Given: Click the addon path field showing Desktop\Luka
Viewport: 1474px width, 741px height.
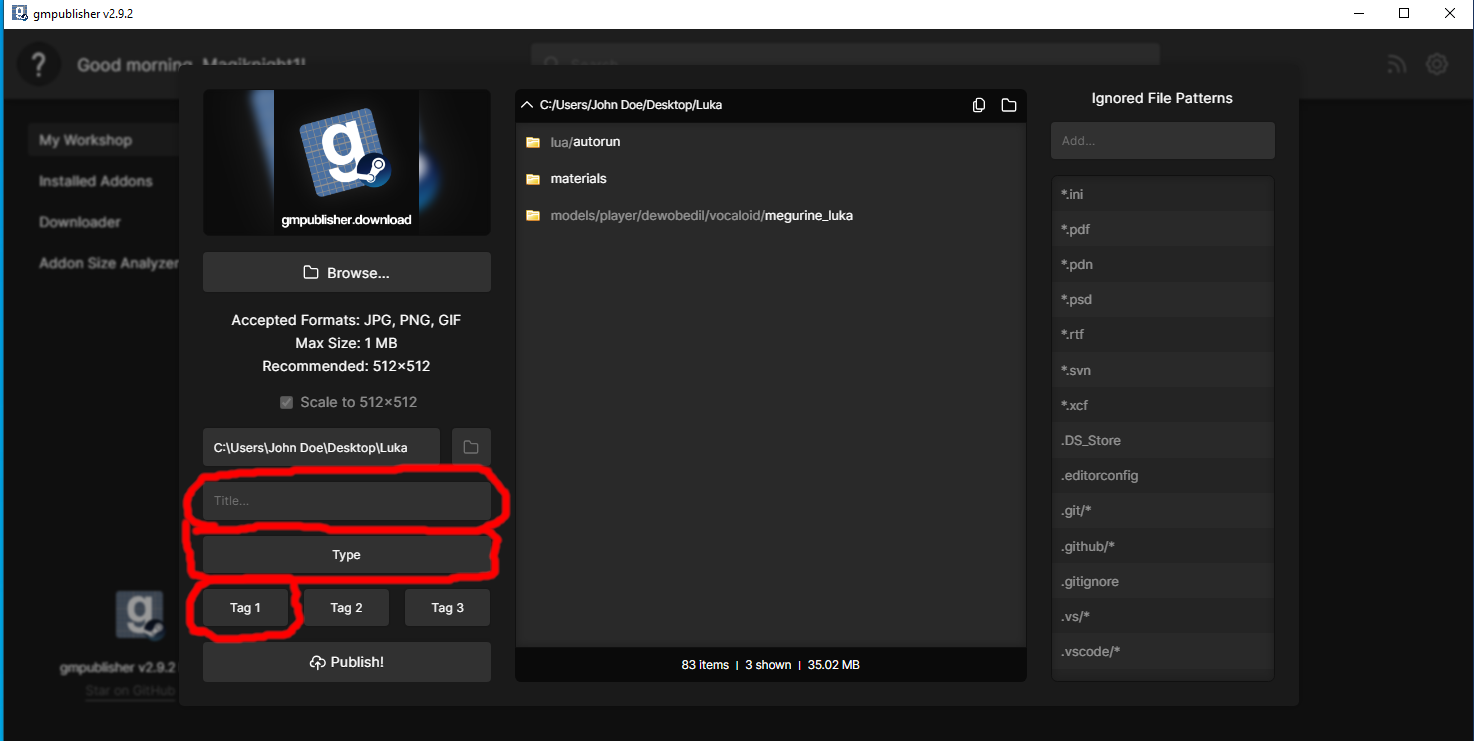Looking at the screenshot, I should coord(321,447).
